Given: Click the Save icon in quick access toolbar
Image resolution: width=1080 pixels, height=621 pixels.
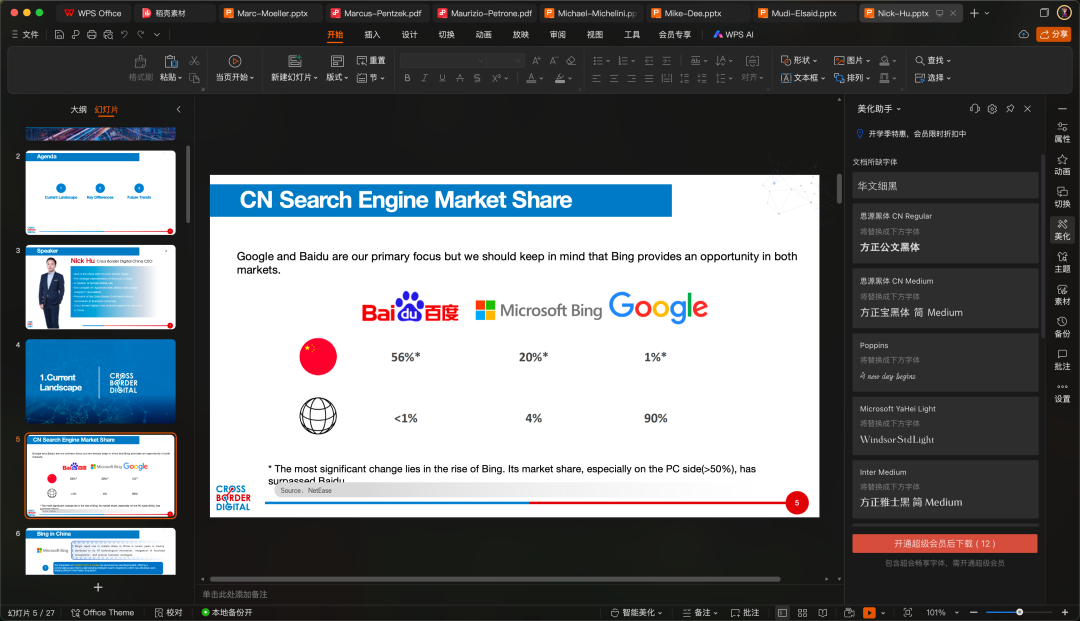Looking at the screenshot, I should tap(59, 34).
